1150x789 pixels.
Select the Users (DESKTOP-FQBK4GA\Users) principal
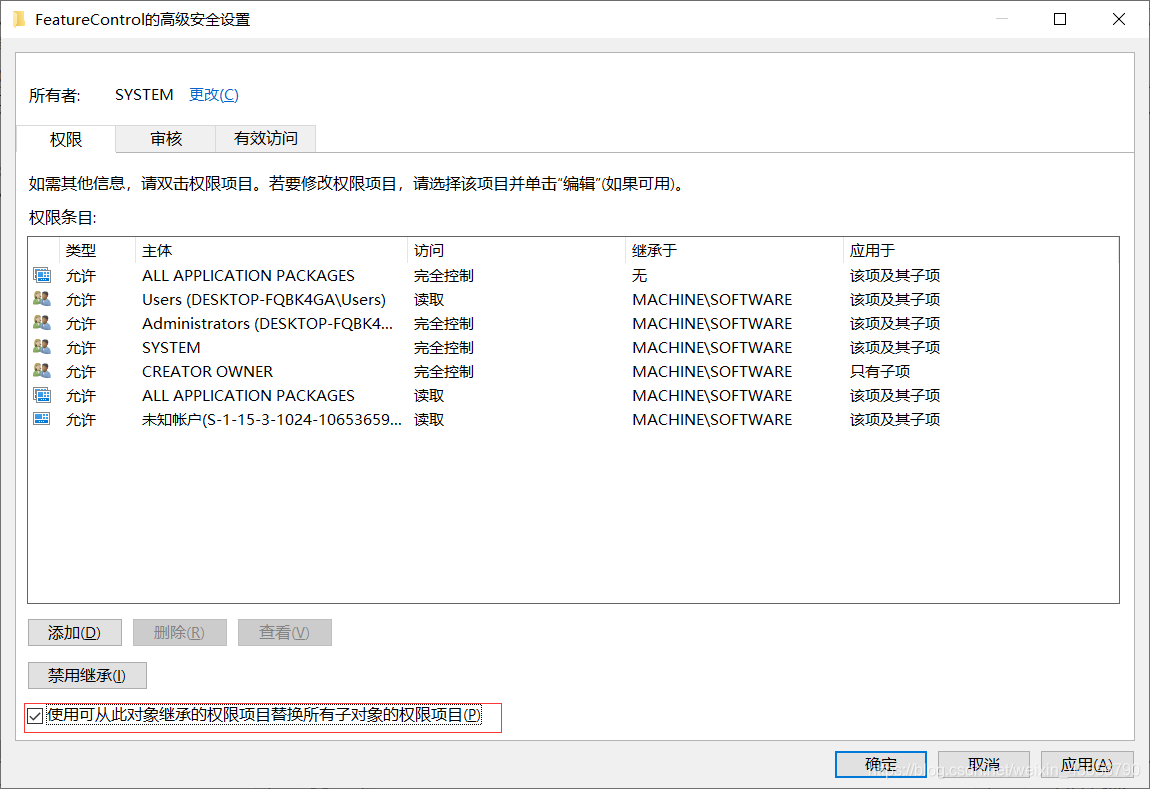(x=264, y=299)
